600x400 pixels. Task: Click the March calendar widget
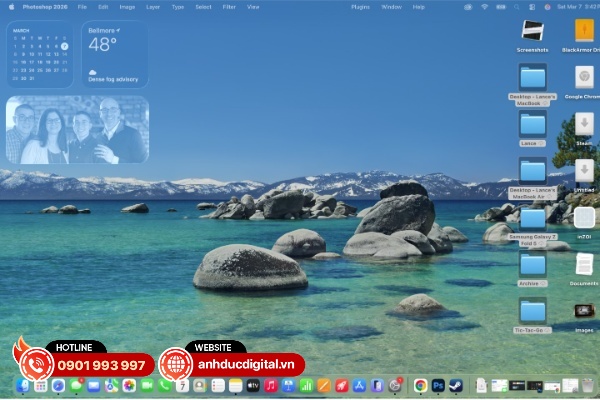click(40, 54)
